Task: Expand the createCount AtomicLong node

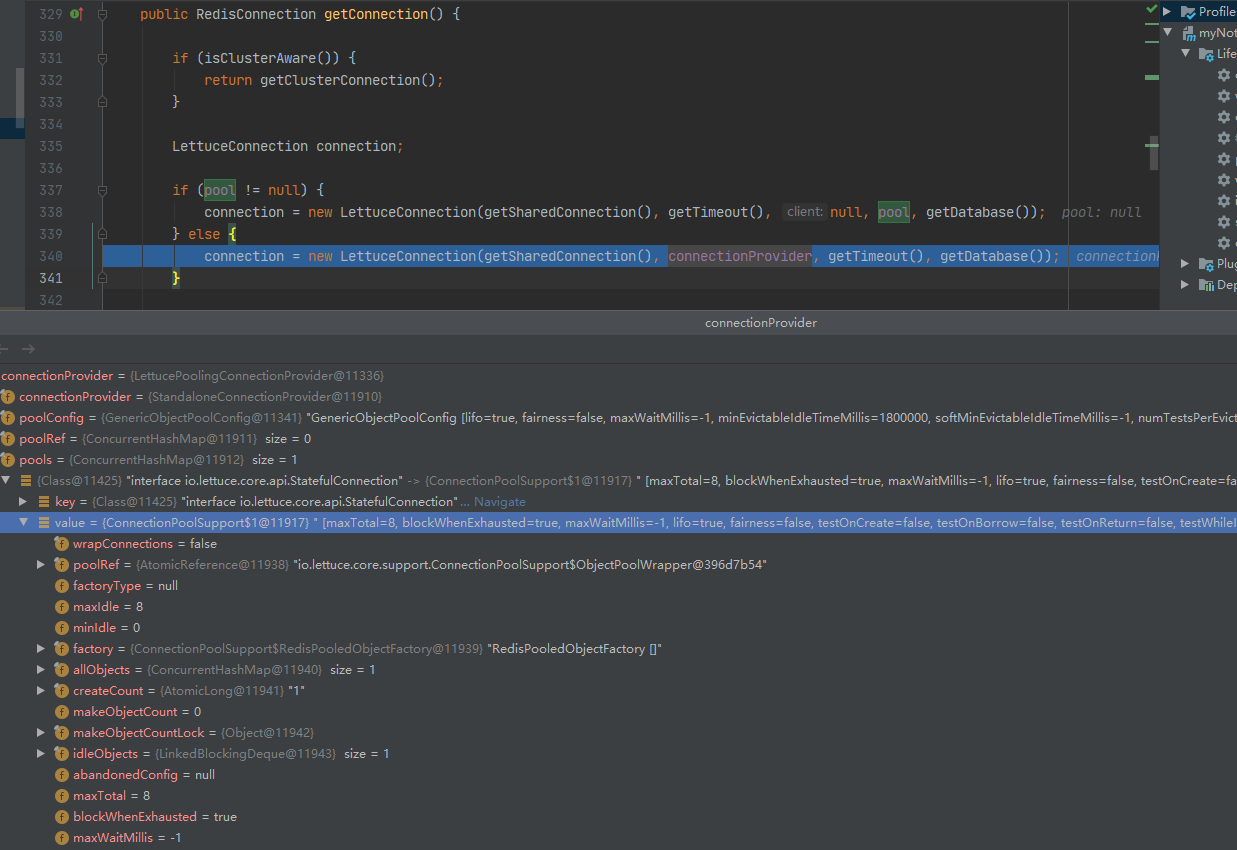Action: coord(41,691)
